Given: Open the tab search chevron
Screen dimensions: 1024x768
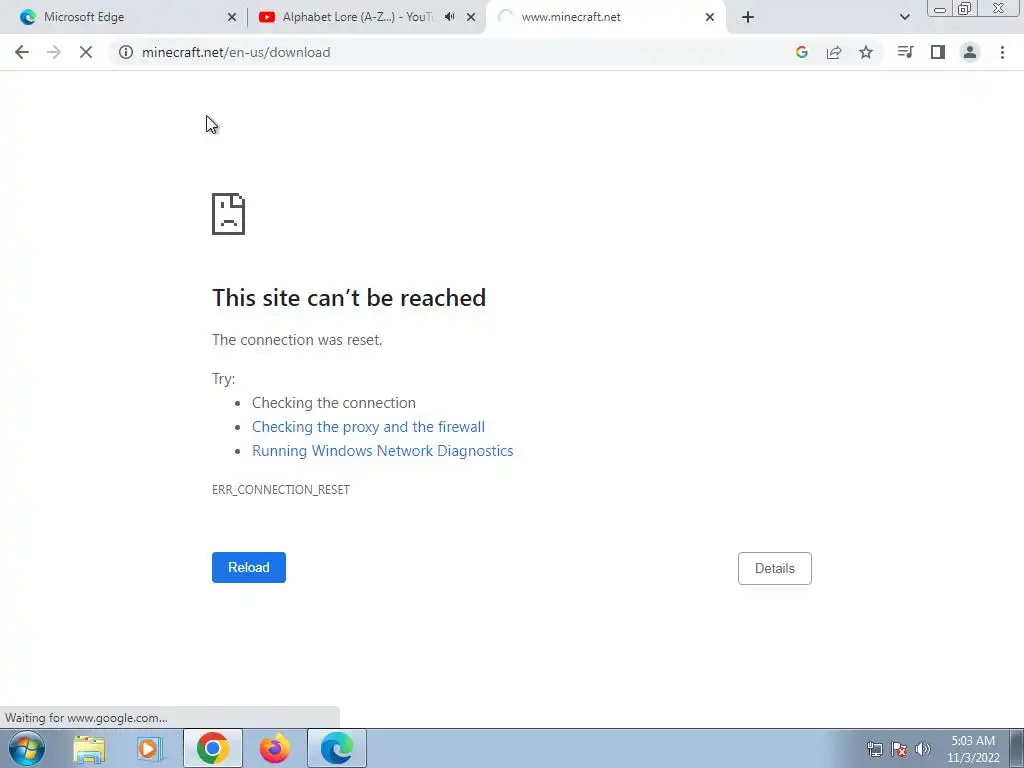Looking at the screenshot, I should coord(904,17).
